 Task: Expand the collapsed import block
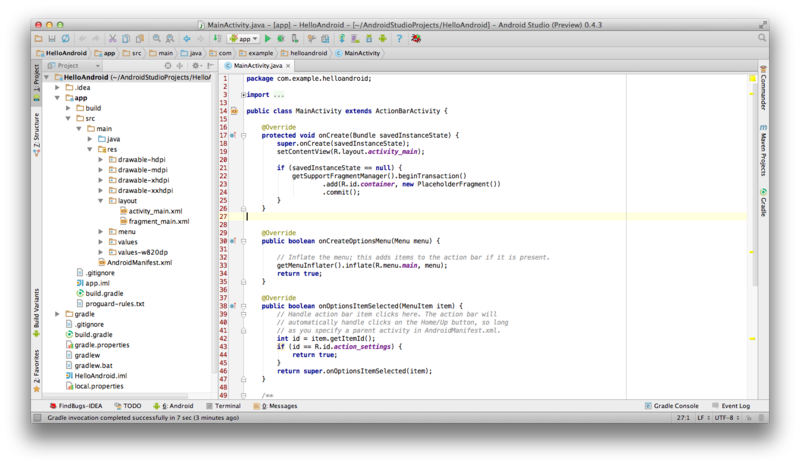pyautogui.click(x=243, y=95)
